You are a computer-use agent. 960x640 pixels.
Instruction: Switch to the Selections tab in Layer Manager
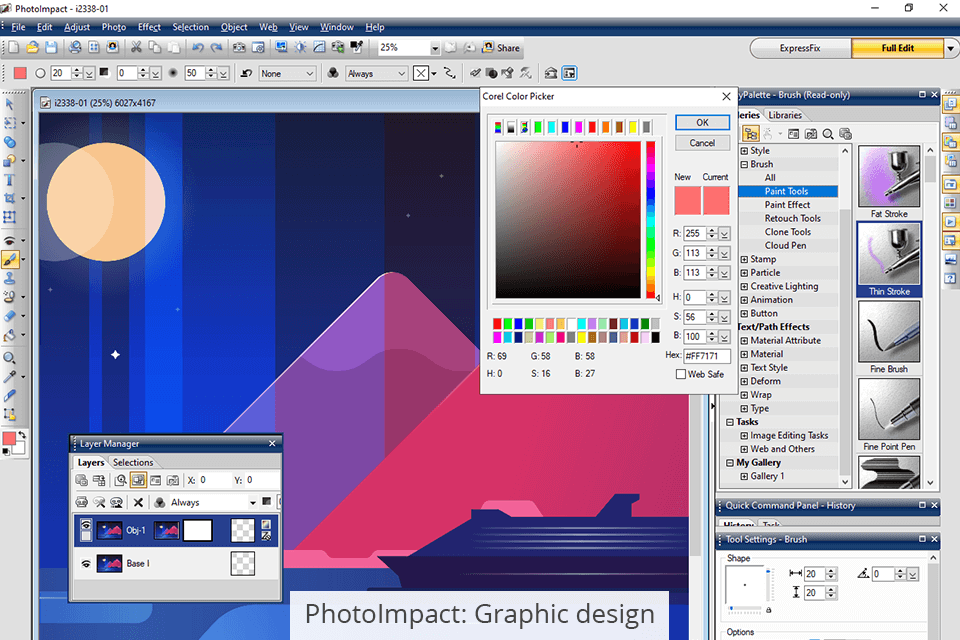(133, 462)
